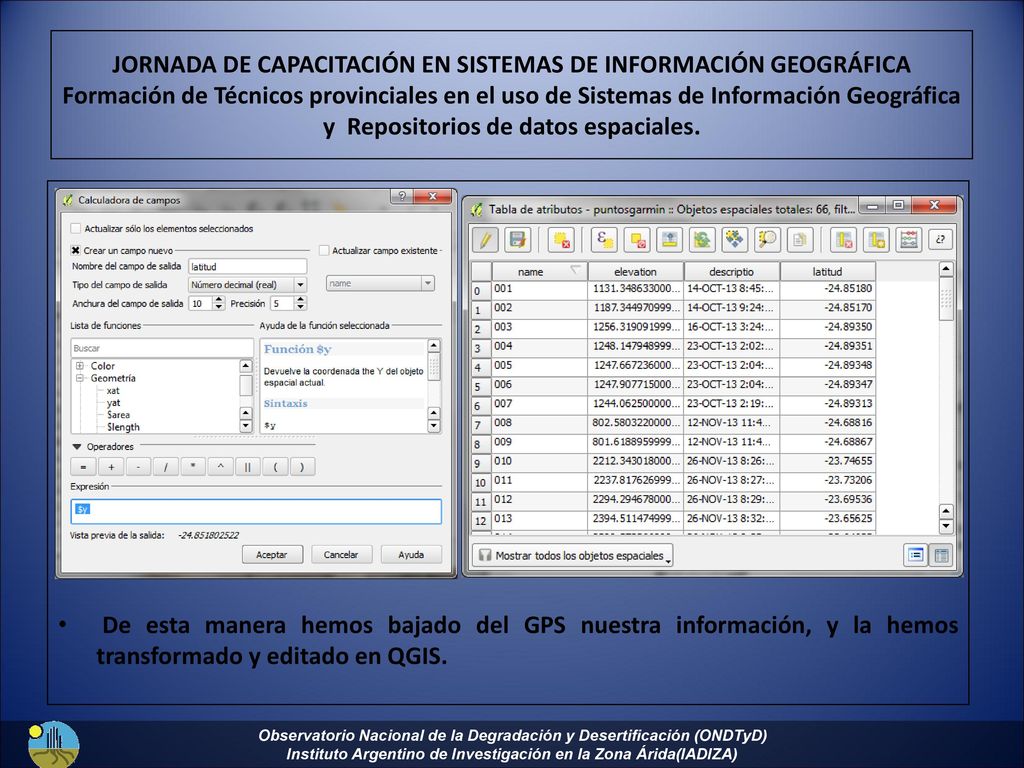Collapse the Operadores section triangle
Screen dimensions: 1024x768
pos(77,447)
